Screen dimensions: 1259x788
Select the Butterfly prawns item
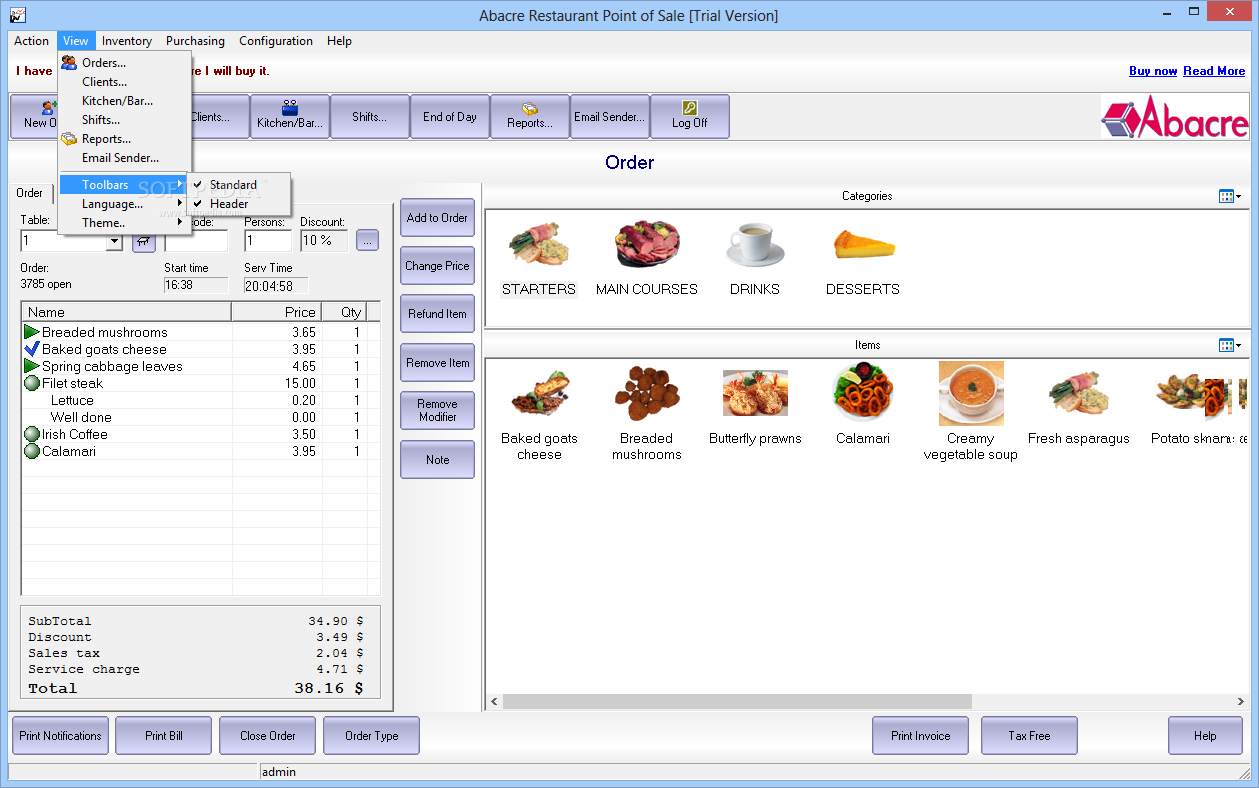click(755, 393)
